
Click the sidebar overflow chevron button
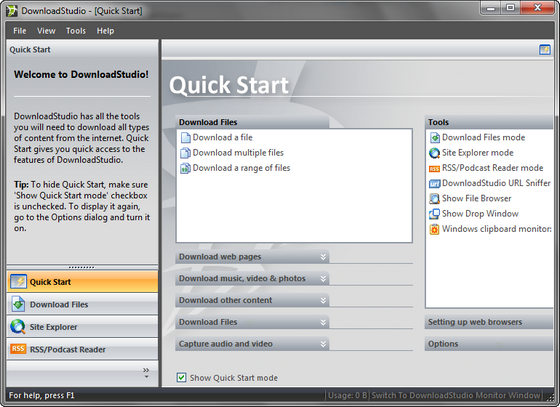pos(146,373)
